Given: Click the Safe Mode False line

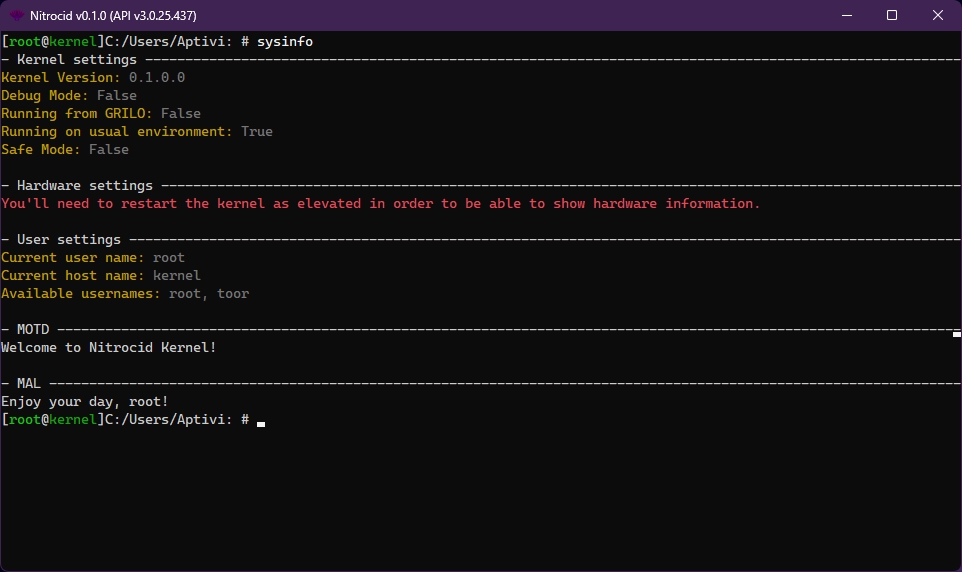Looking at the screenshot, I should (65, 150).
